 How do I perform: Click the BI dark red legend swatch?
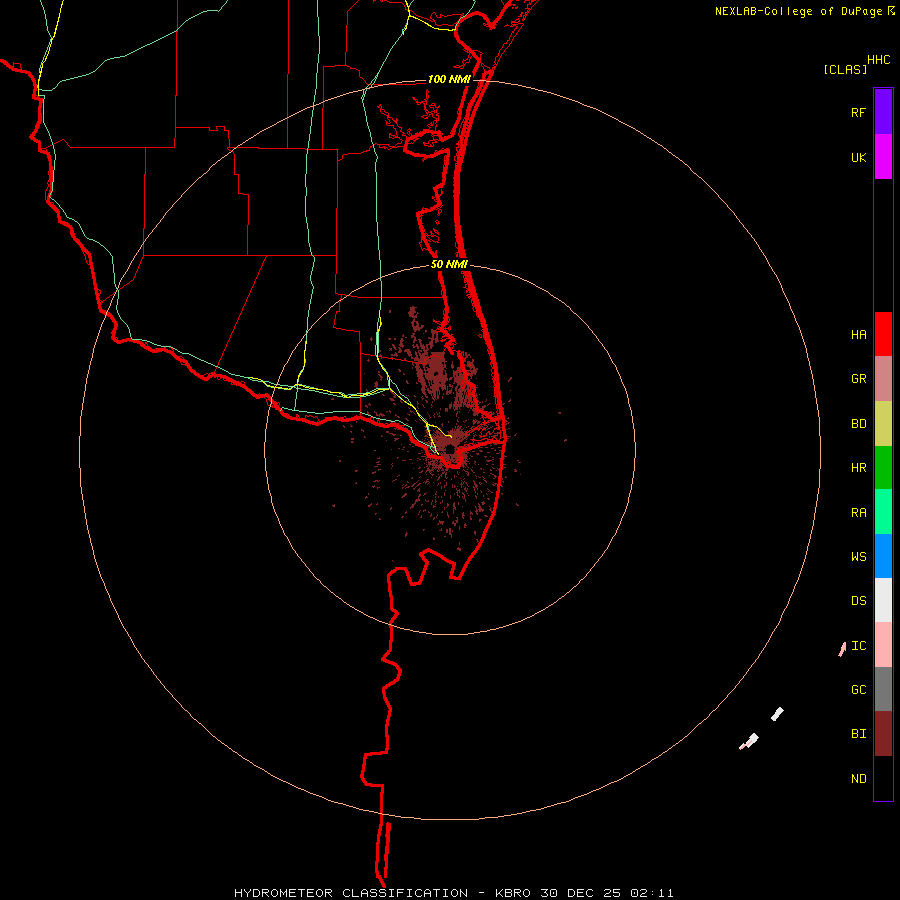pos(883,734)
